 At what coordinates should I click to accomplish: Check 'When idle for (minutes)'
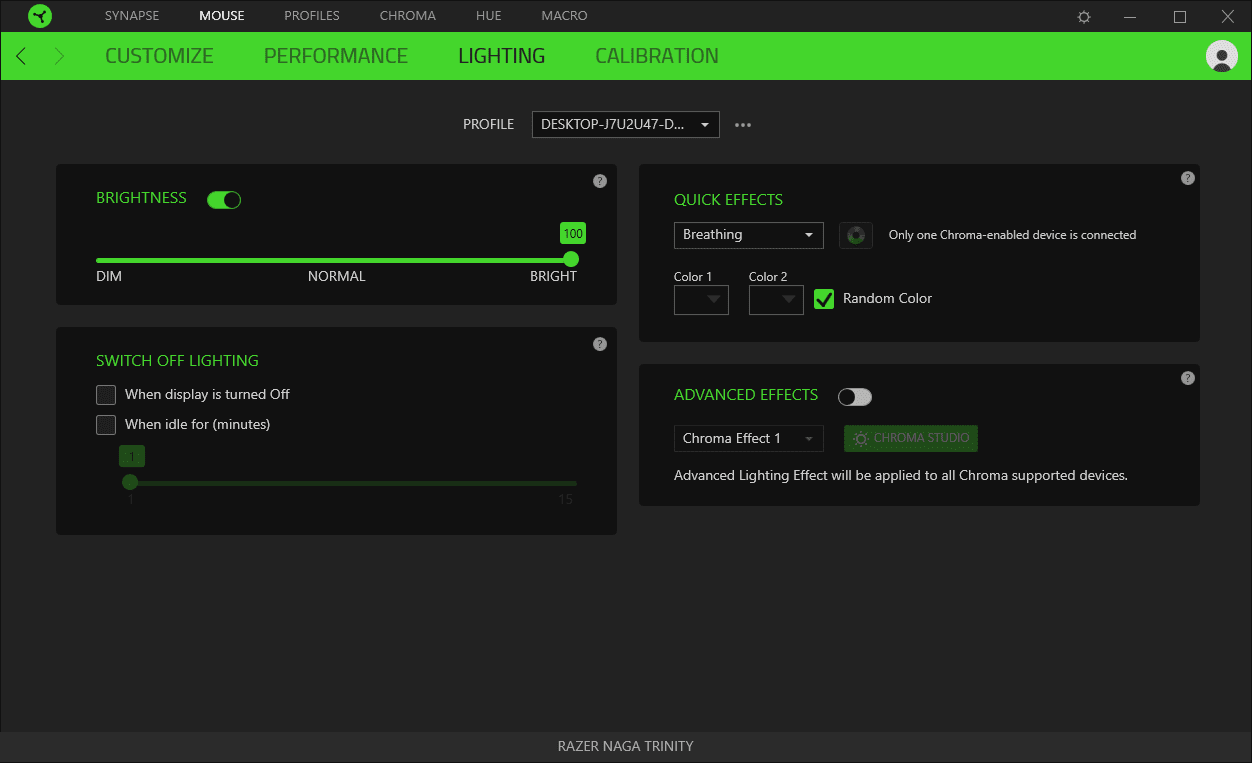[106, 425]
